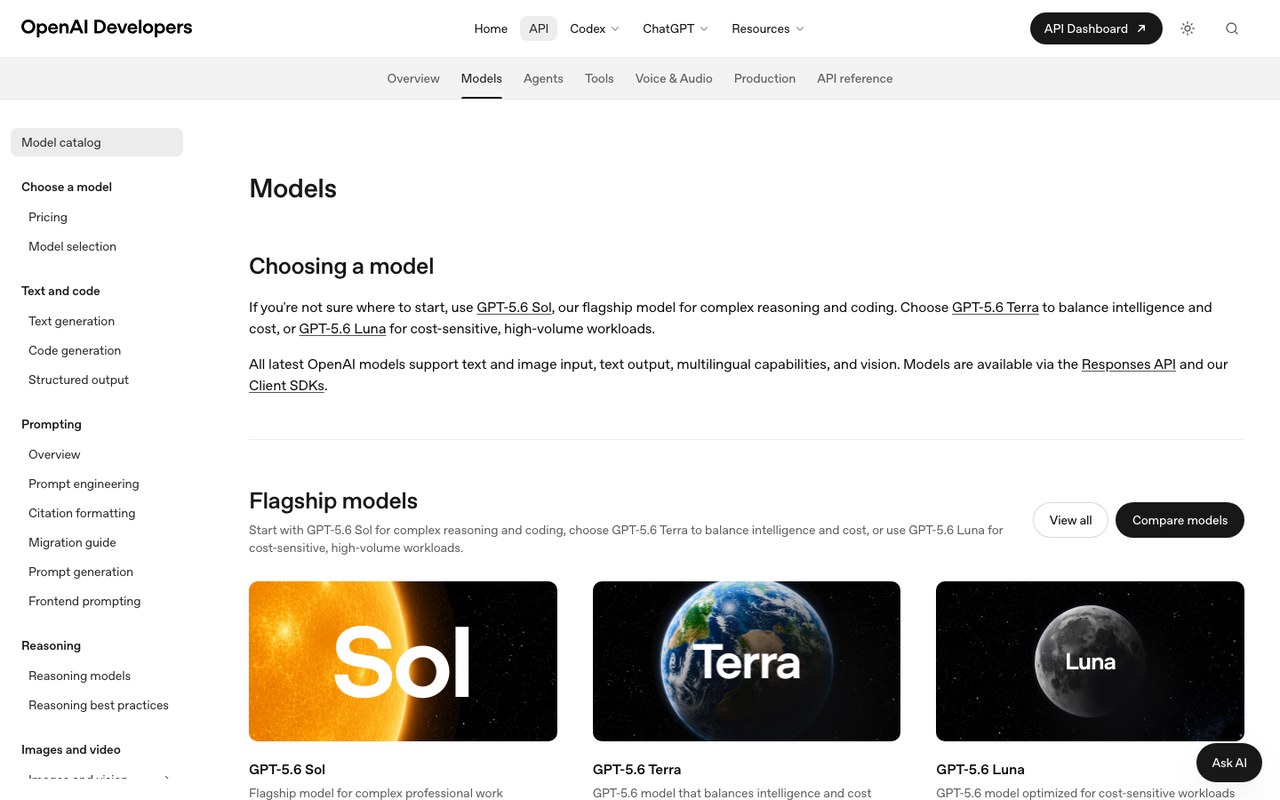
Task: Expand the Codex dropdown menu
Action: click(595, 29)
